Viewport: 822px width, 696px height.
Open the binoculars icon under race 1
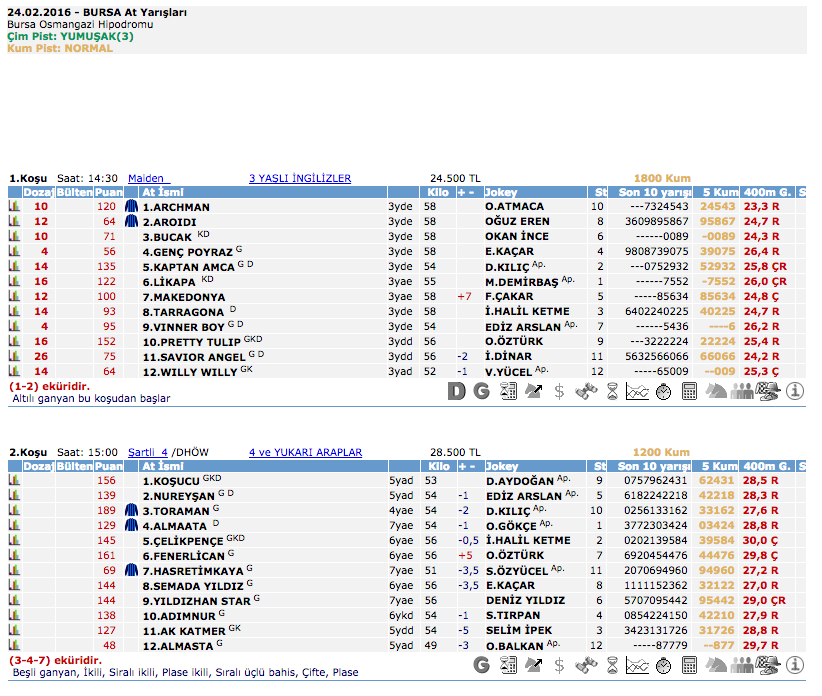[x=586, y=390]
